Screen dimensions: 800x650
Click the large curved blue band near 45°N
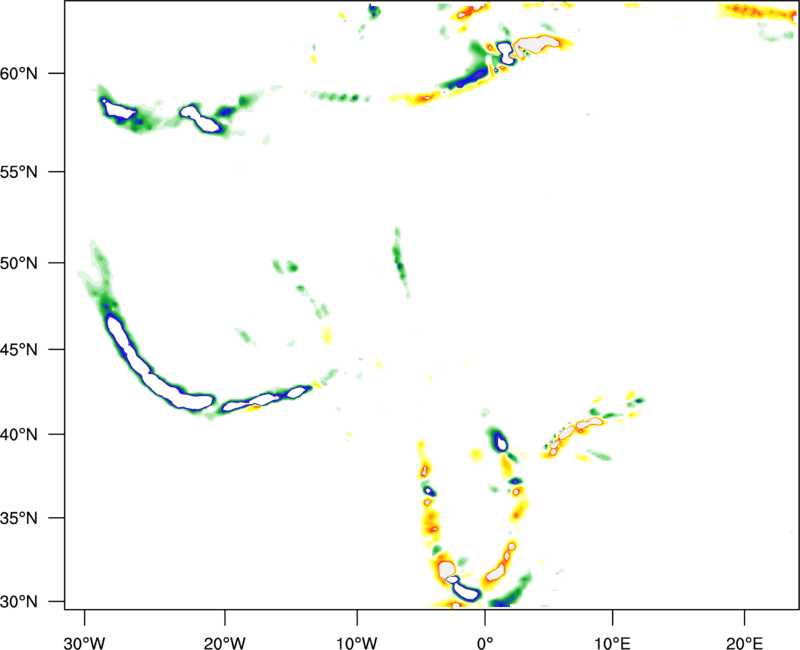(135, 355)
